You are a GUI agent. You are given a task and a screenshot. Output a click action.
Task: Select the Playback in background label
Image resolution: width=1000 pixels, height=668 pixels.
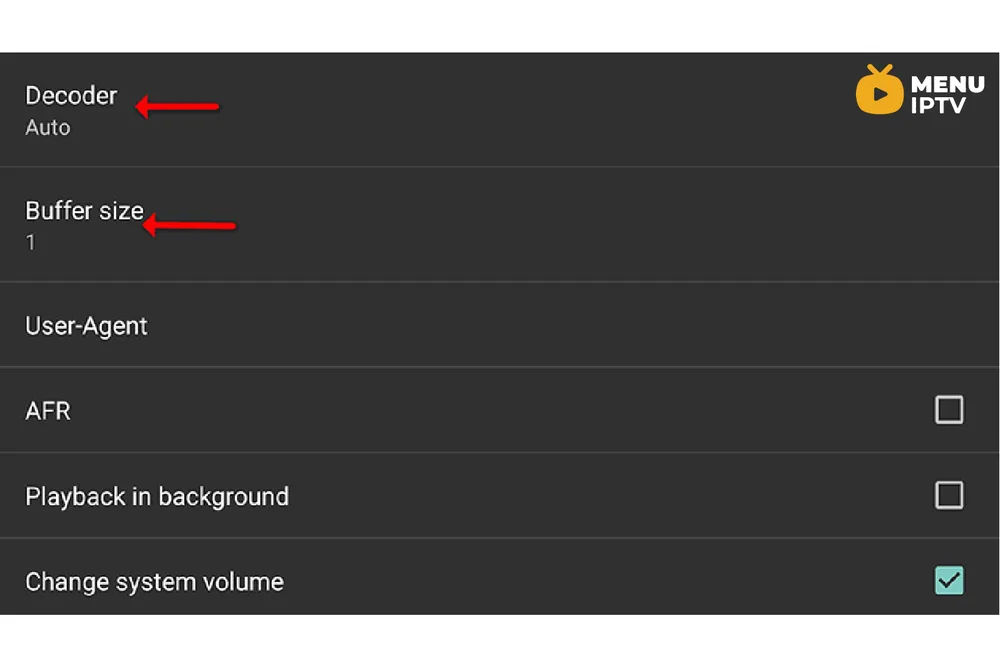click(x=157, y=496)
